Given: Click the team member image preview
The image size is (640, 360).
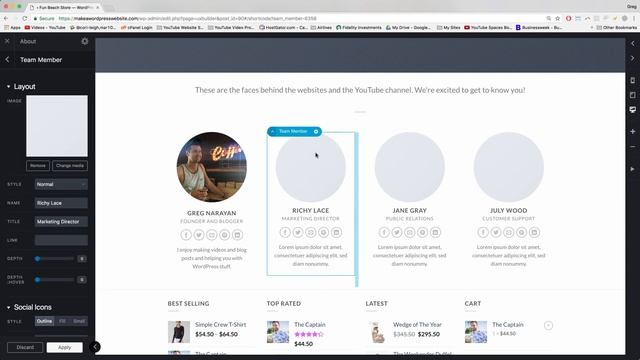Looking at the screenshot, I should 57,126.
